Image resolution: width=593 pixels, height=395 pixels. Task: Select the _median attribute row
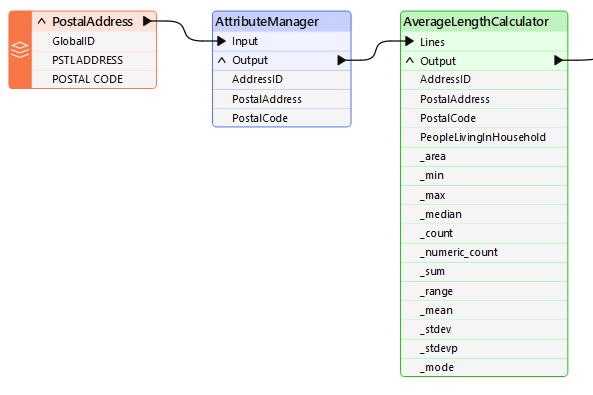coord(484,214)
